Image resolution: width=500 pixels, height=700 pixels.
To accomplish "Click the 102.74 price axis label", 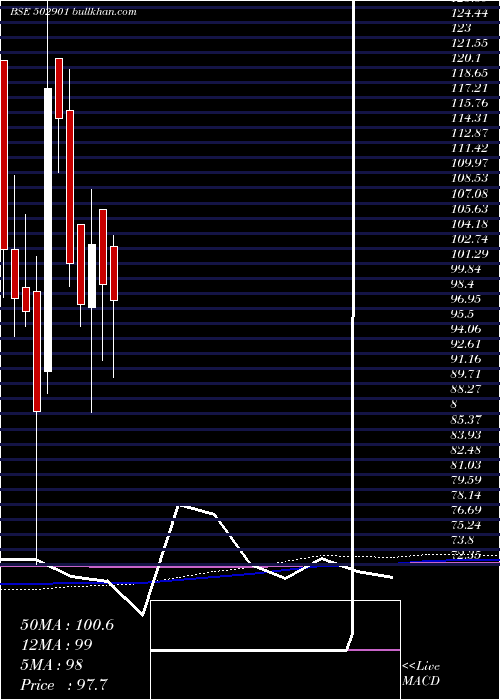I will tap(469, 239).
